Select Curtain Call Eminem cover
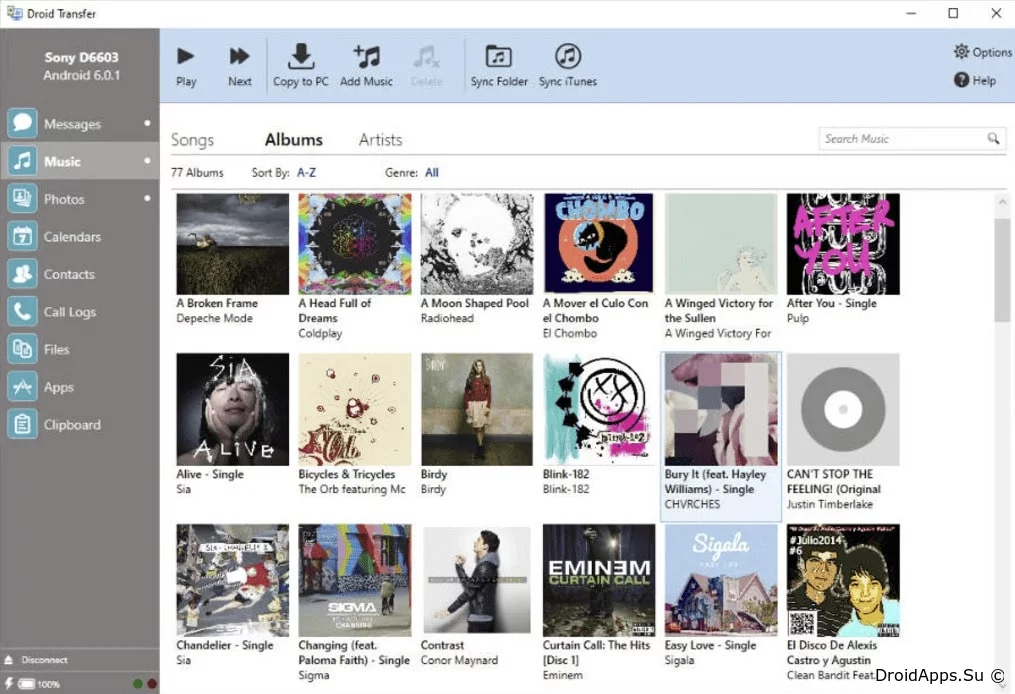This screenshot has height=694, width=1015. point(599,580)
